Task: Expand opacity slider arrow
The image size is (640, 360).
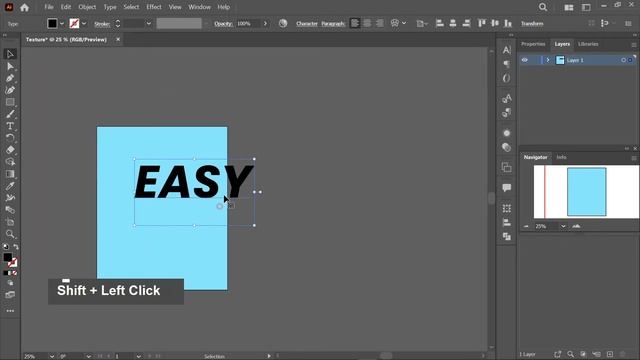Action: 265,24
